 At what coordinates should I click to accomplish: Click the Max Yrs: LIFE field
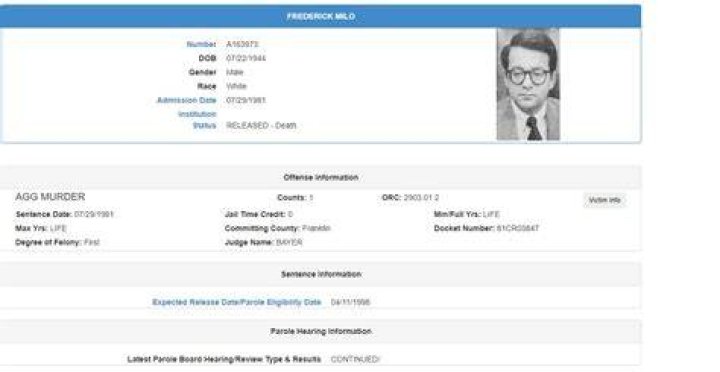click(41, 228)
